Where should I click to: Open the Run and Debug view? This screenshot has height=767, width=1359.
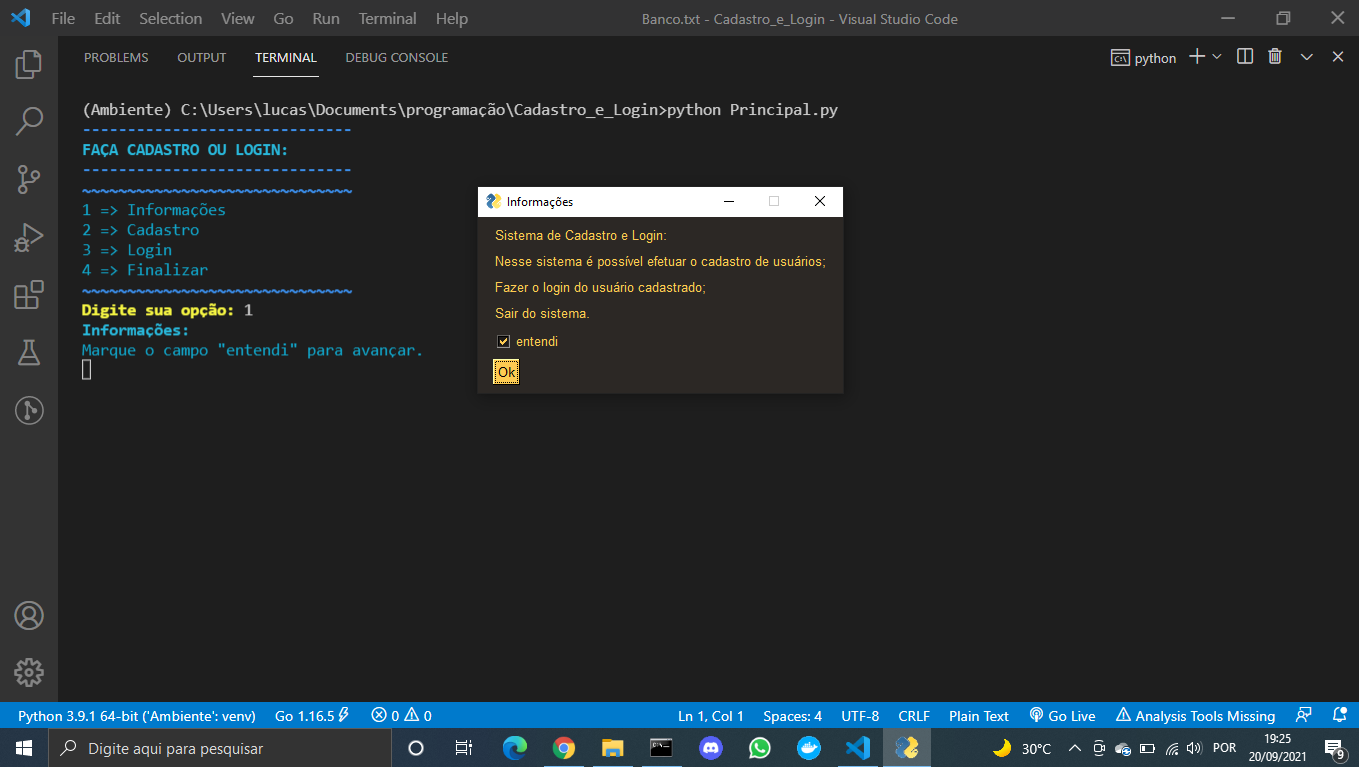tap(29, 237)
